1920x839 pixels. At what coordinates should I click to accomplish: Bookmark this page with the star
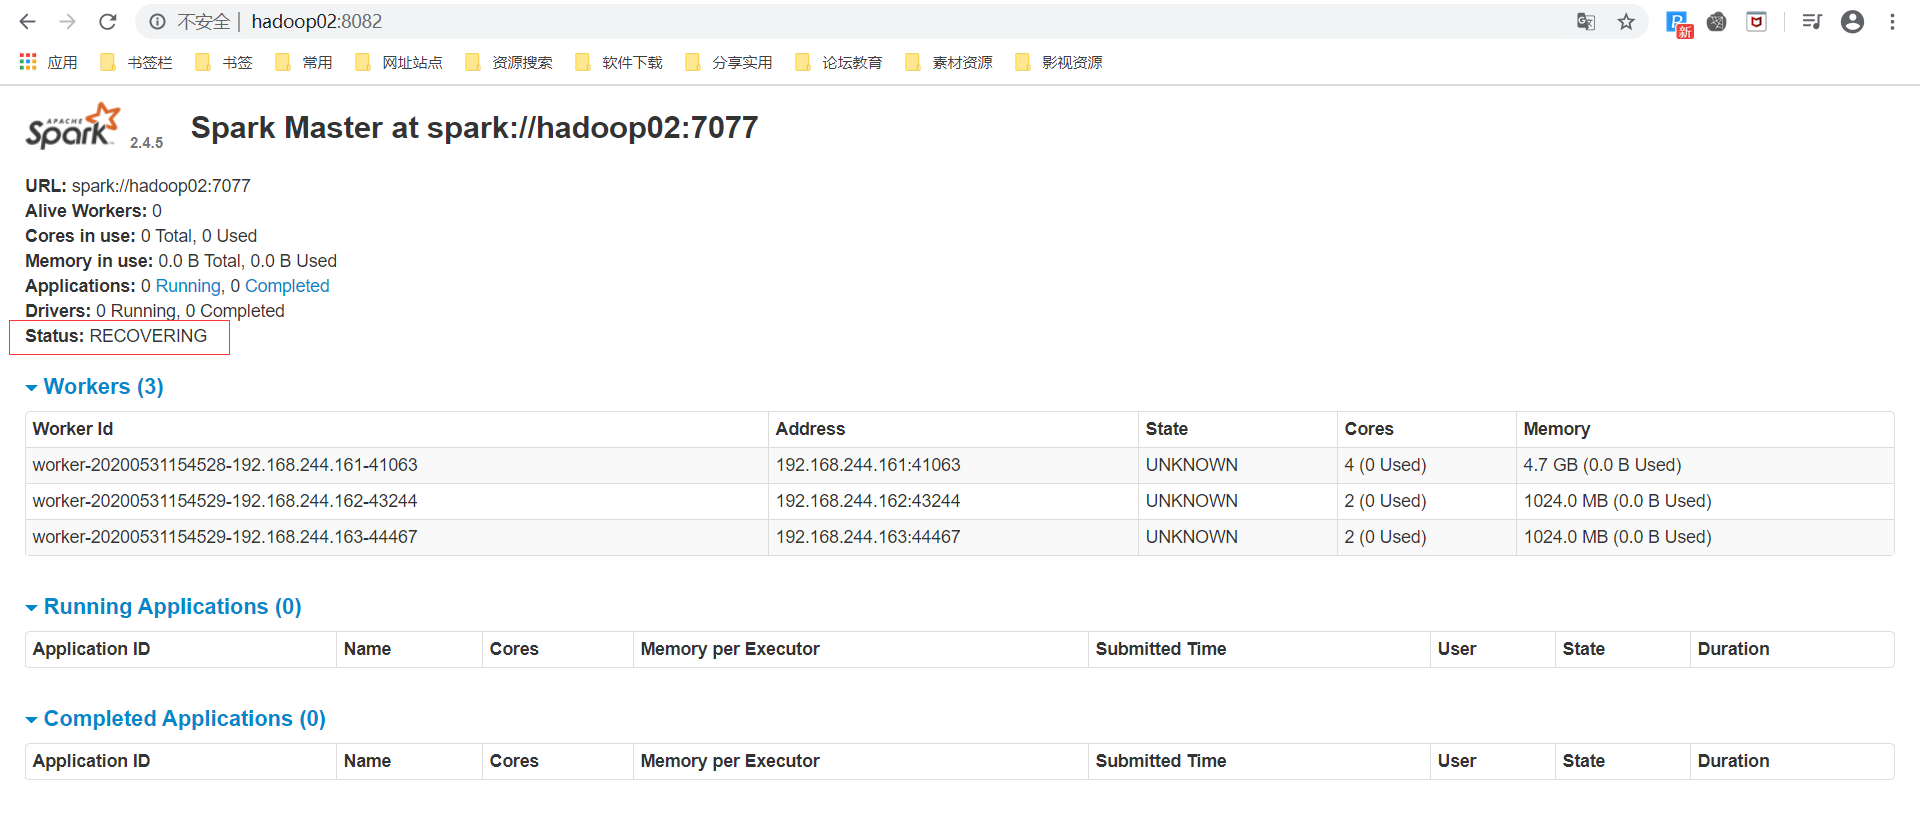[x=1626, y=21]
